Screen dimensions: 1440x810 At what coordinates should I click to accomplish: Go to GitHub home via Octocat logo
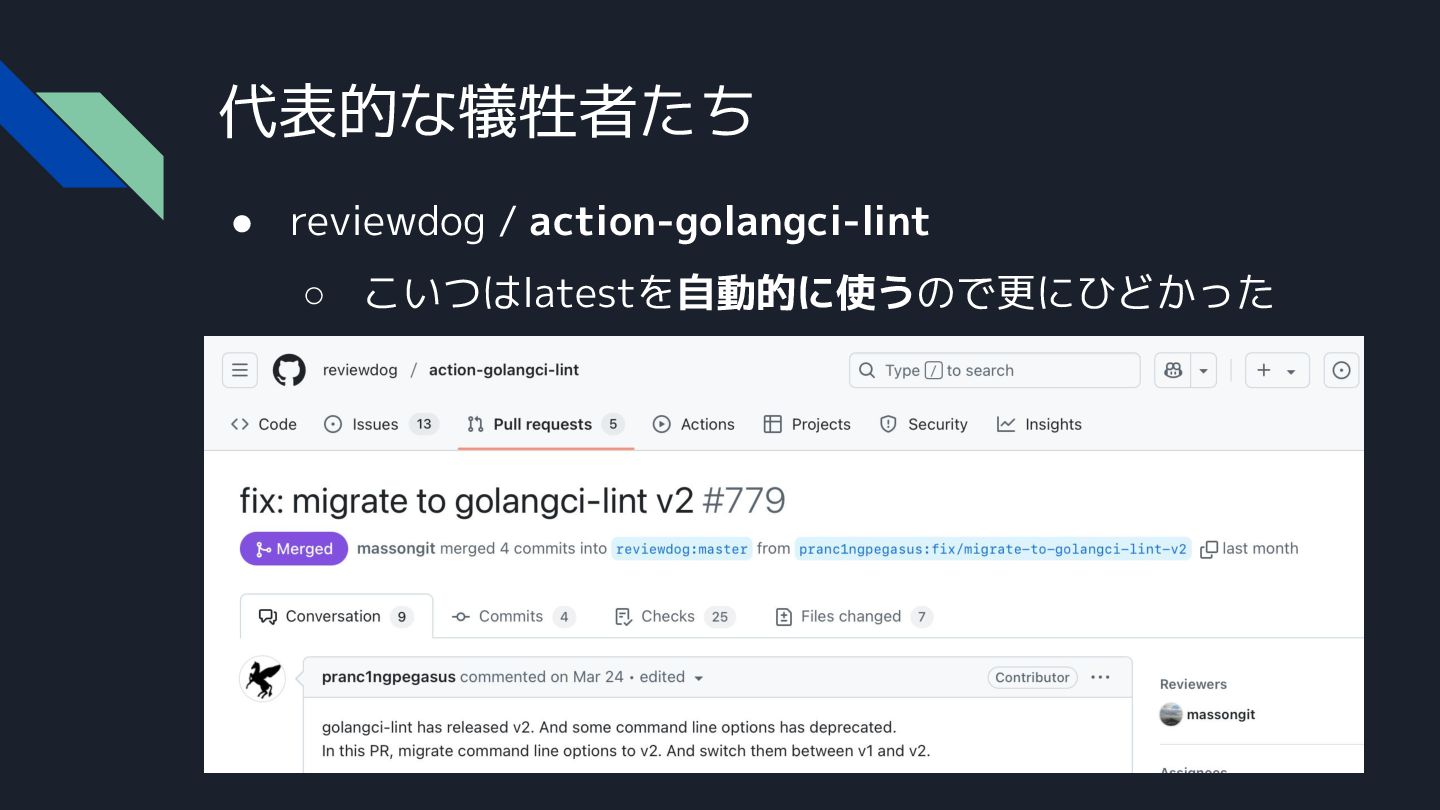289,370
